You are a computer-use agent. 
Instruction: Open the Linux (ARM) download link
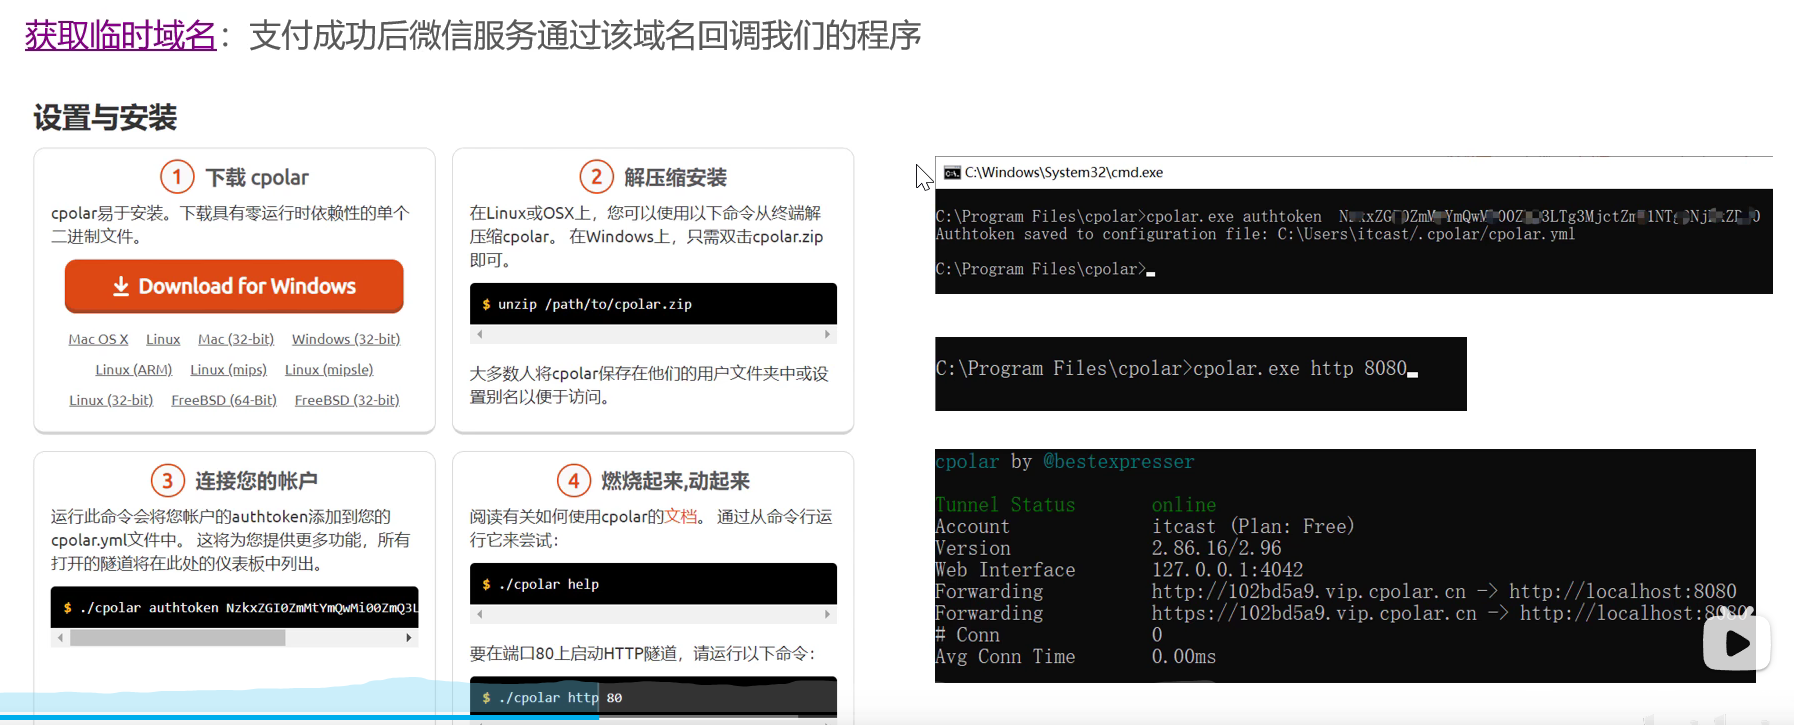(x=134, y=369)
